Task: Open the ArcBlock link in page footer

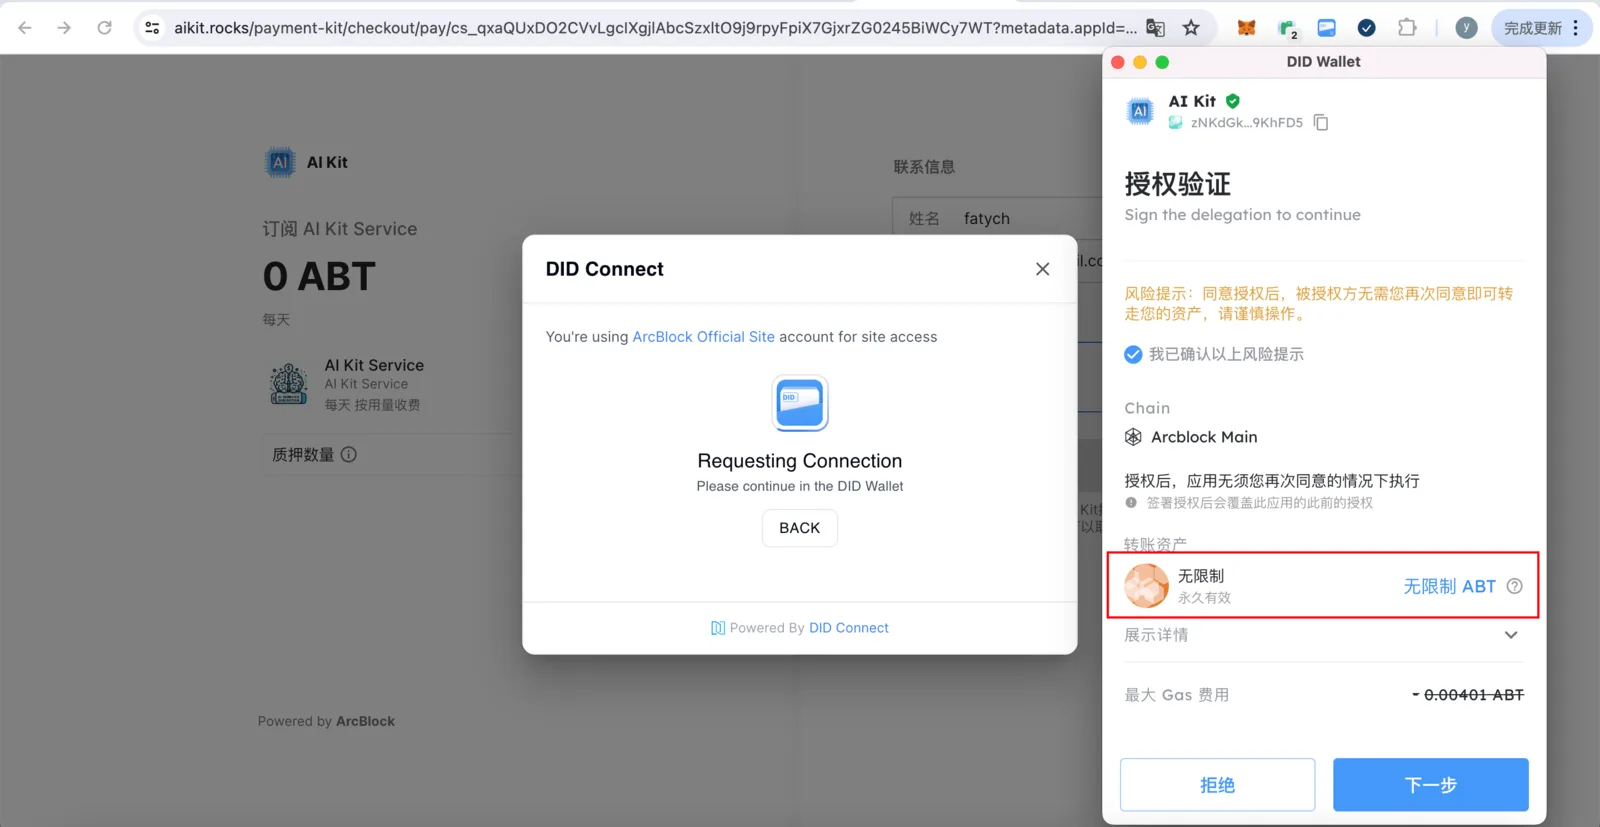Action: (365, 721)
